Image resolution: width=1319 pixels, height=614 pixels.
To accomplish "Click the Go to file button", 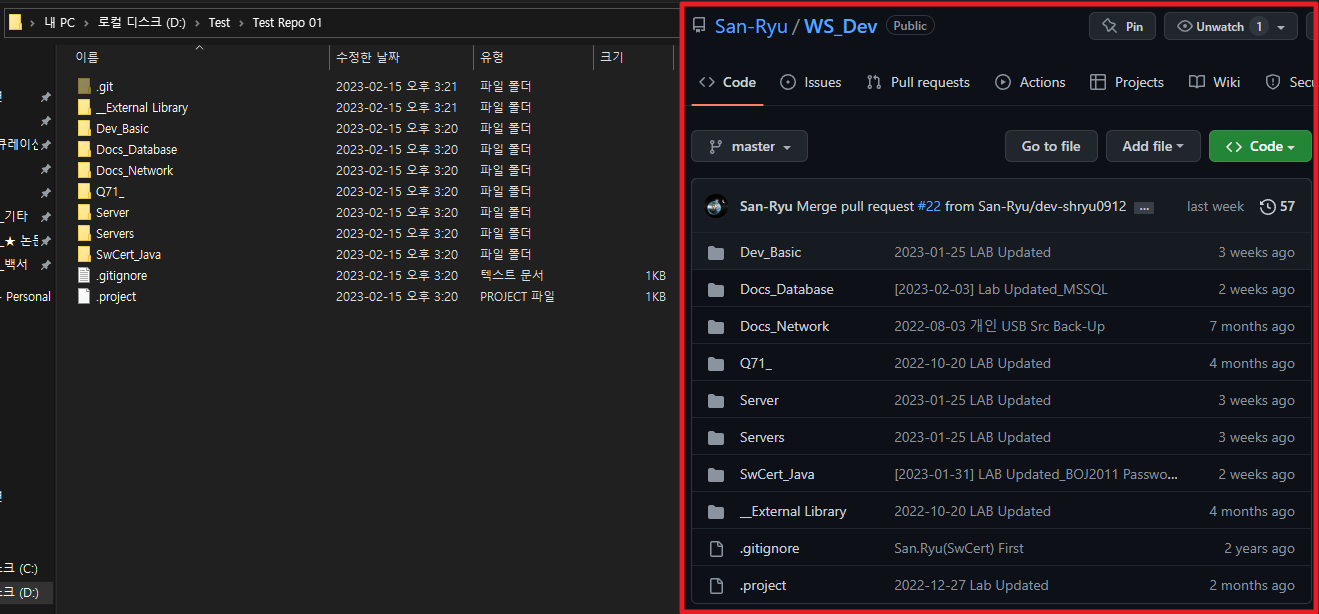I will (x=1051, y=146).
